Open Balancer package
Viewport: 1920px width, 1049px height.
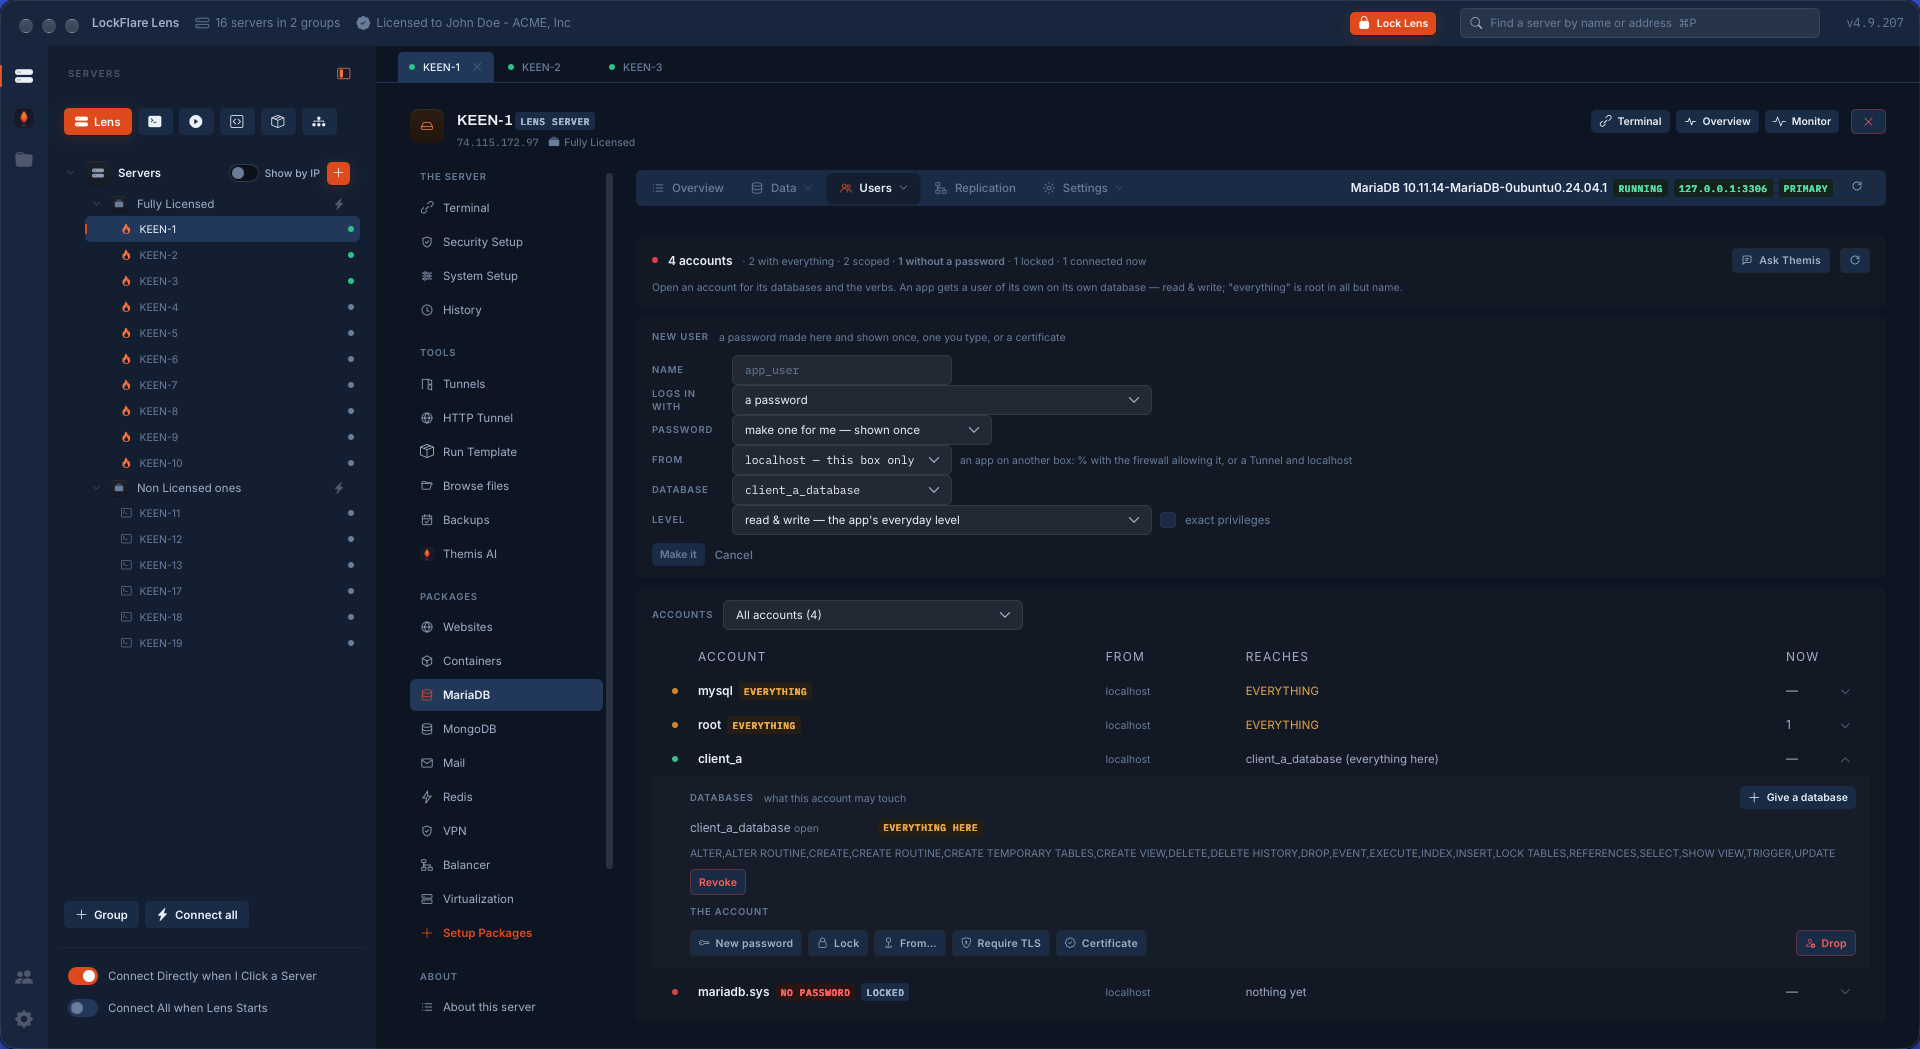[x=506, y=865]
